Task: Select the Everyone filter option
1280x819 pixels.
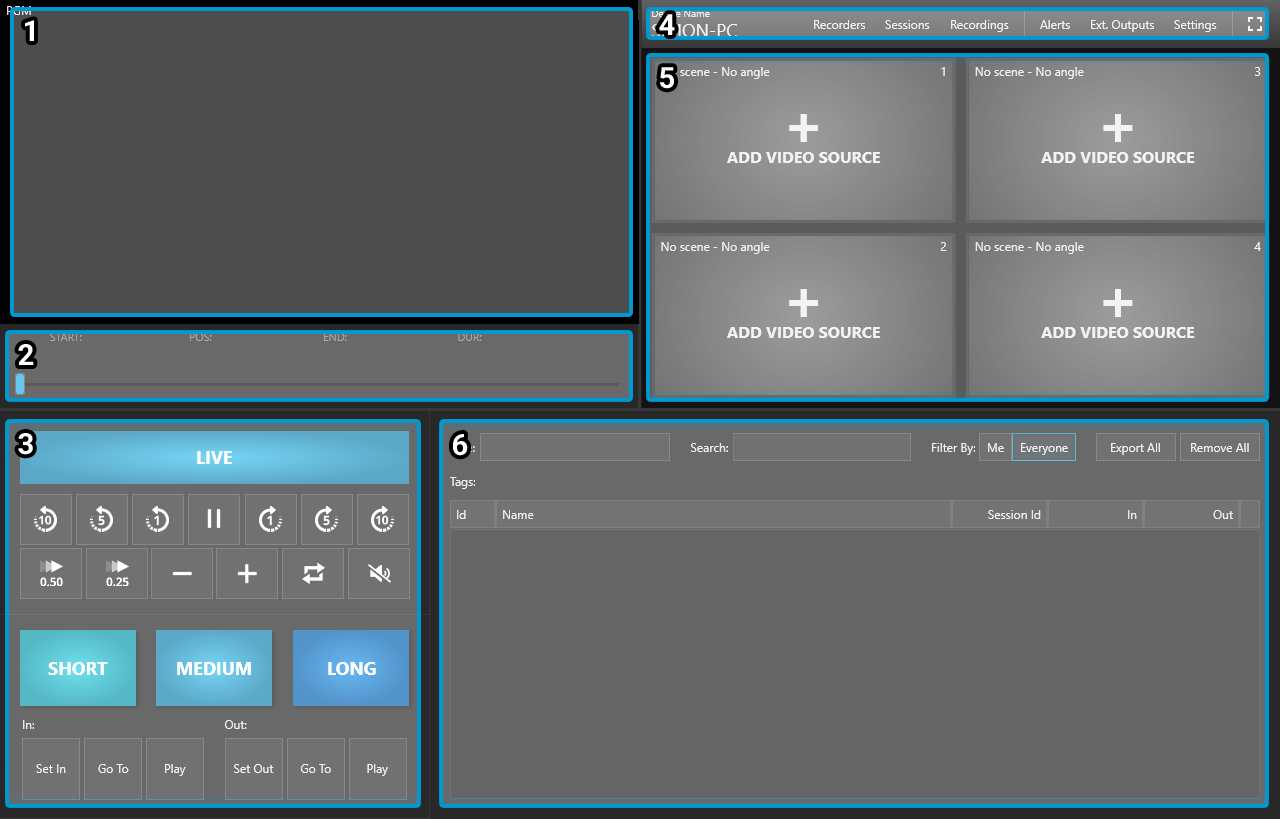Action: pos(1043,448)
